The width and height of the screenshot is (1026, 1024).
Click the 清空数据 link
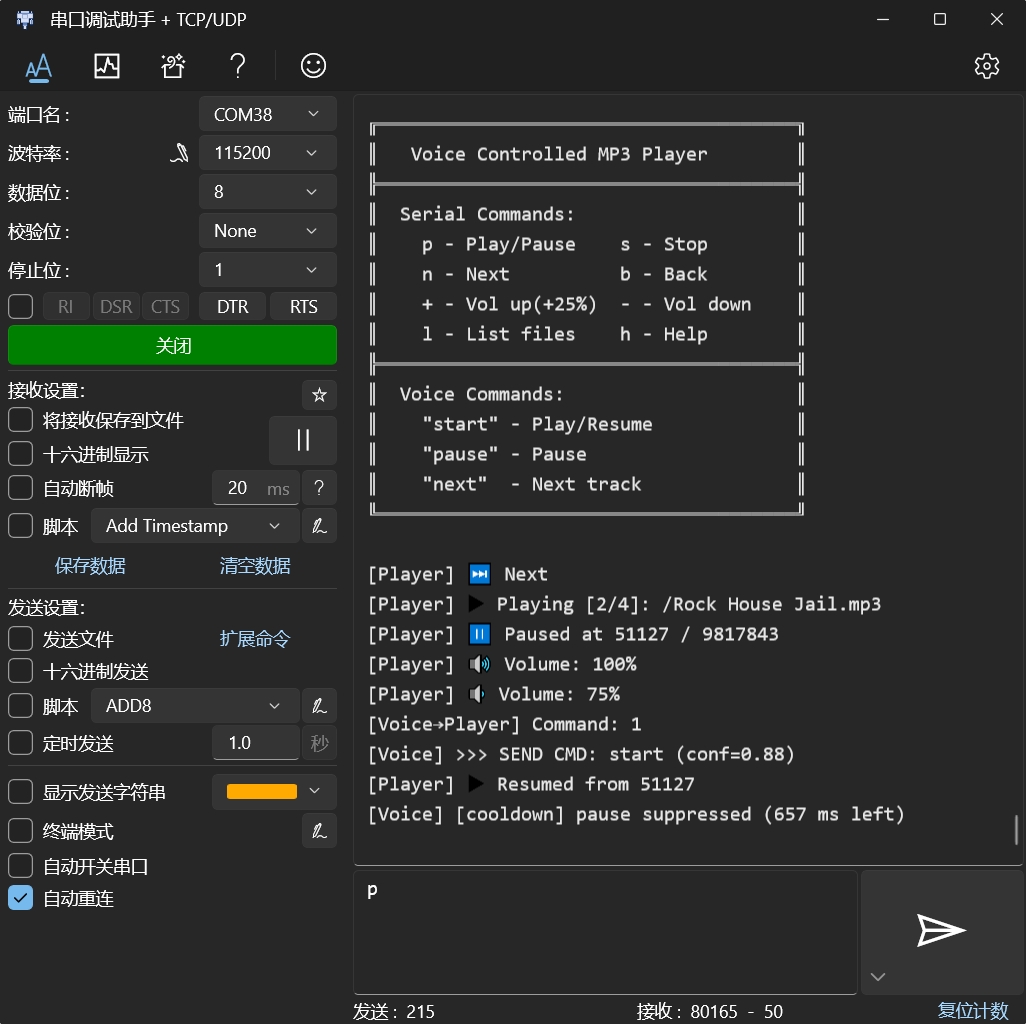[x=255, y=566]
